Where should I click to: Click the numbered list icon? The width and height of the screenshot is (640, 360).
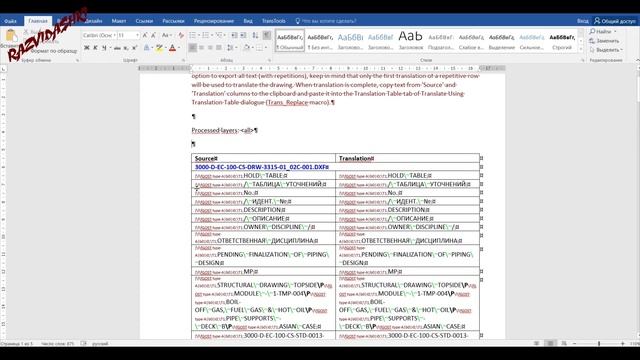click(x=205, y=36)
